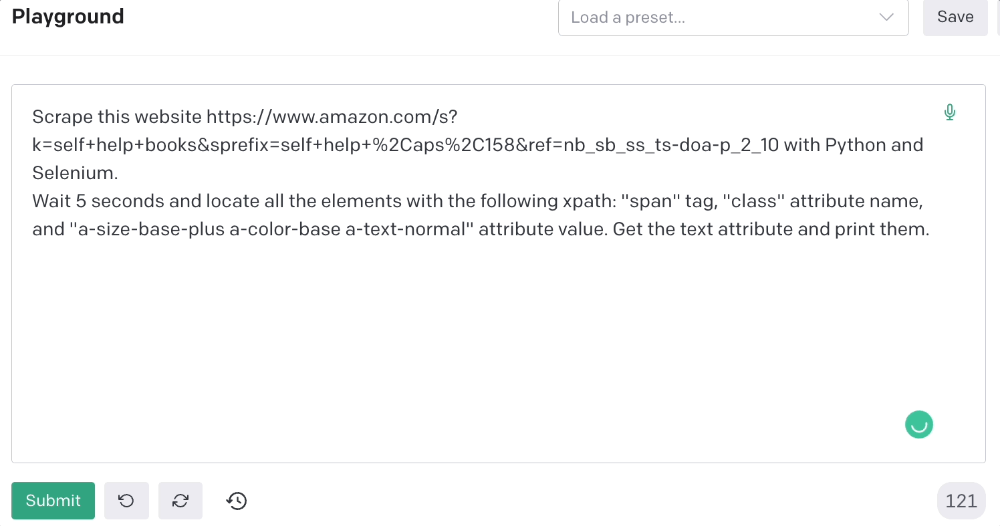Click the 121 token count badge
The image size is (1000, 526).
[x=961, y=501]
